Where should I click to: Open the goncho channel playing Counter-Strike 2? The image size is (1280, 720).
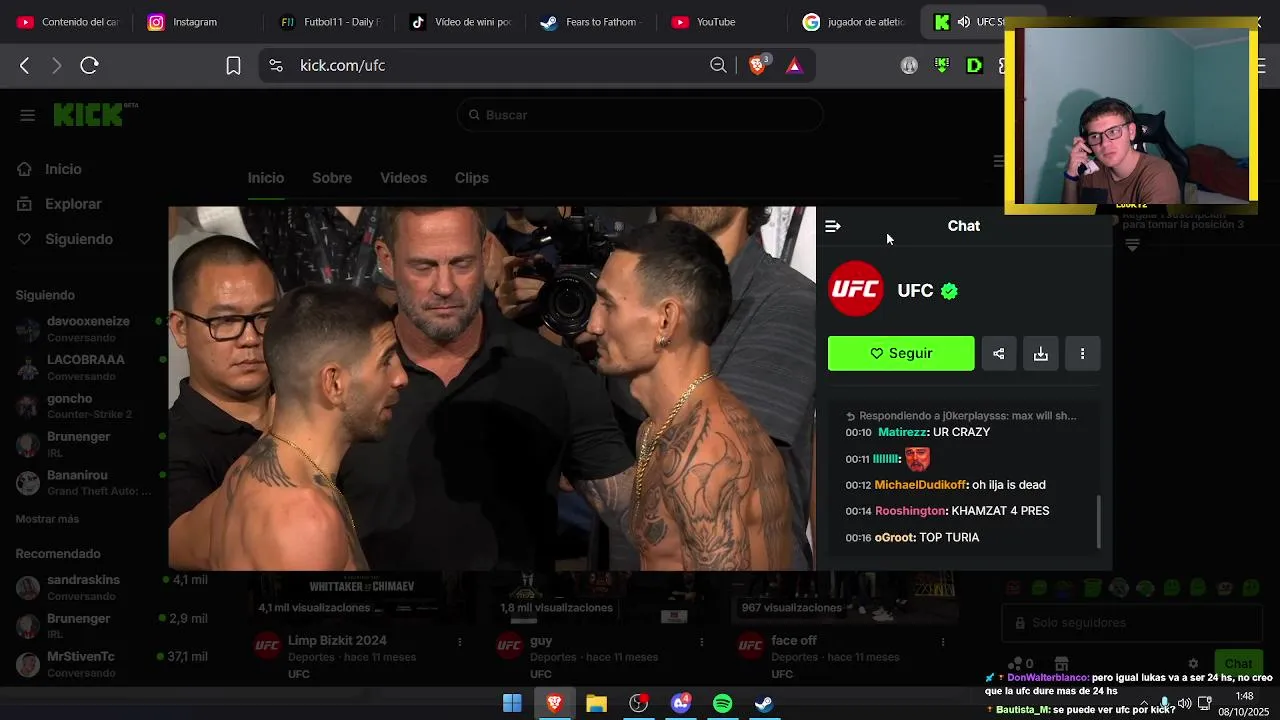coord(86,406)
